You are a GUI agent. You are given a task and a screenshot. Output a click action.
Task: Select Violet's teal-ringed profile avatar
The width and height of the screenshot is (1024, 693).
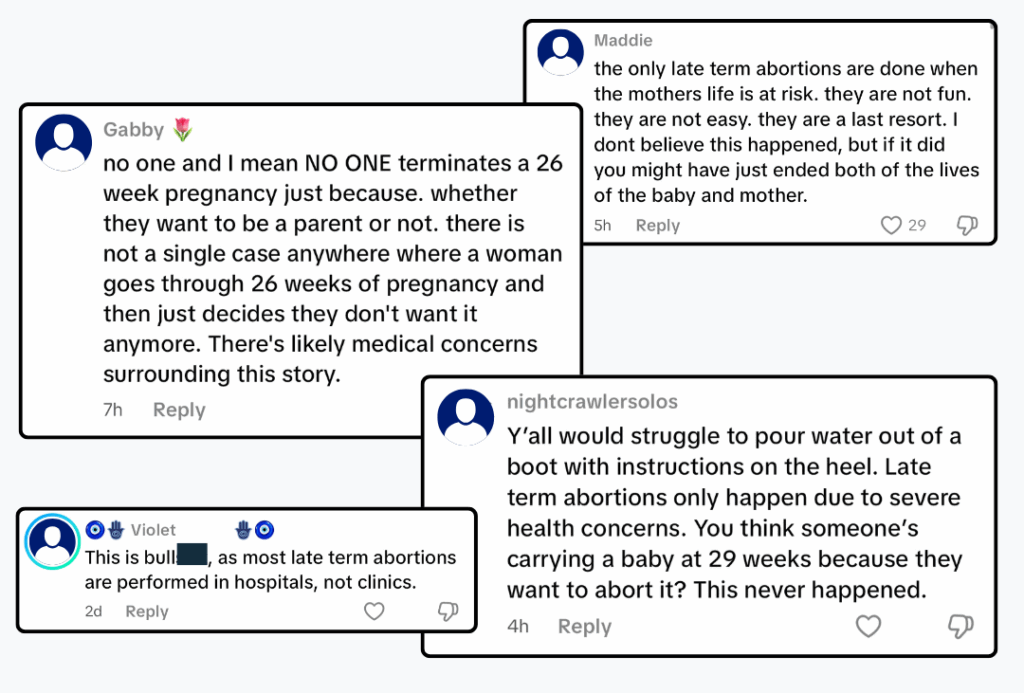pyautogui.click(x=53, y=541)
